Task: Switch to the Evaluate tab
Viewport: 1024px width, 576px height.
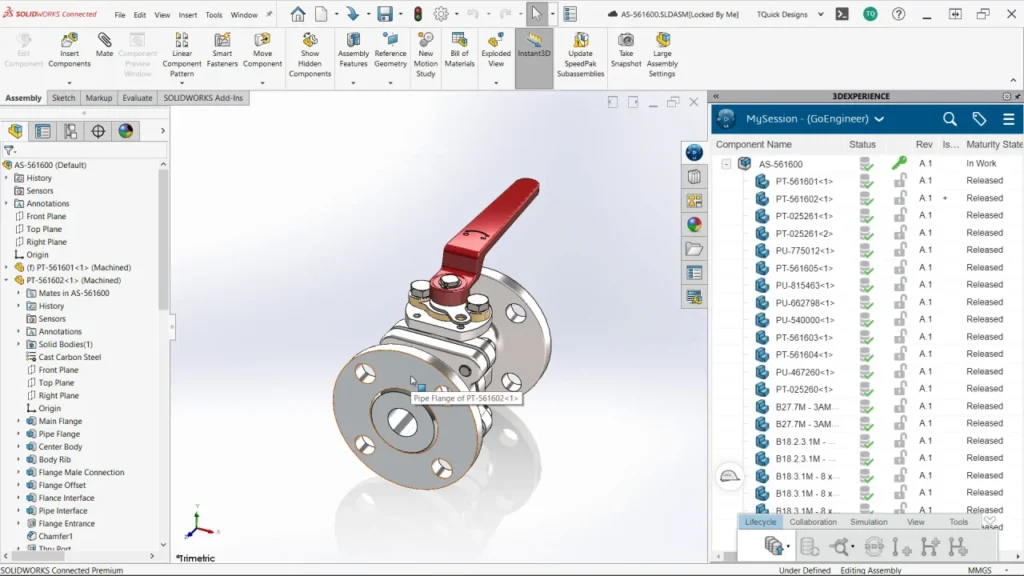Action: pos(137,98)
